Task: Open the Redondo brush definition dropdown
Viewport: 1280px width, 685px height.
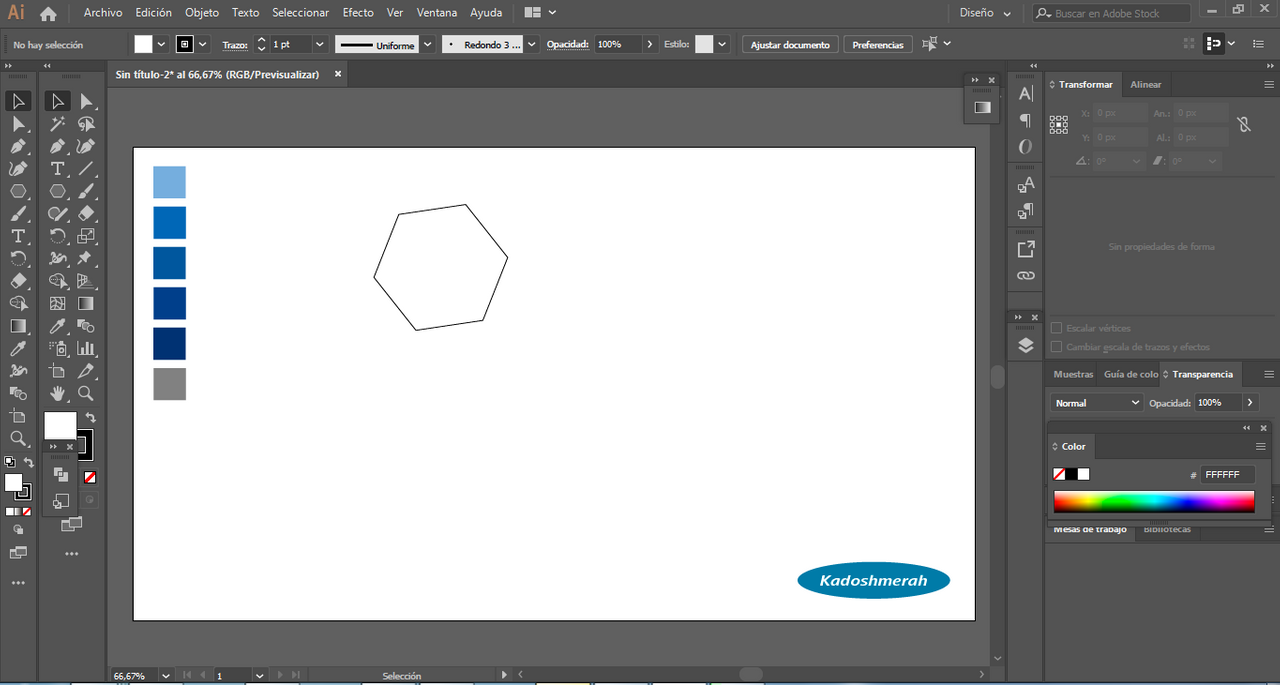Action: coord(531,44)
